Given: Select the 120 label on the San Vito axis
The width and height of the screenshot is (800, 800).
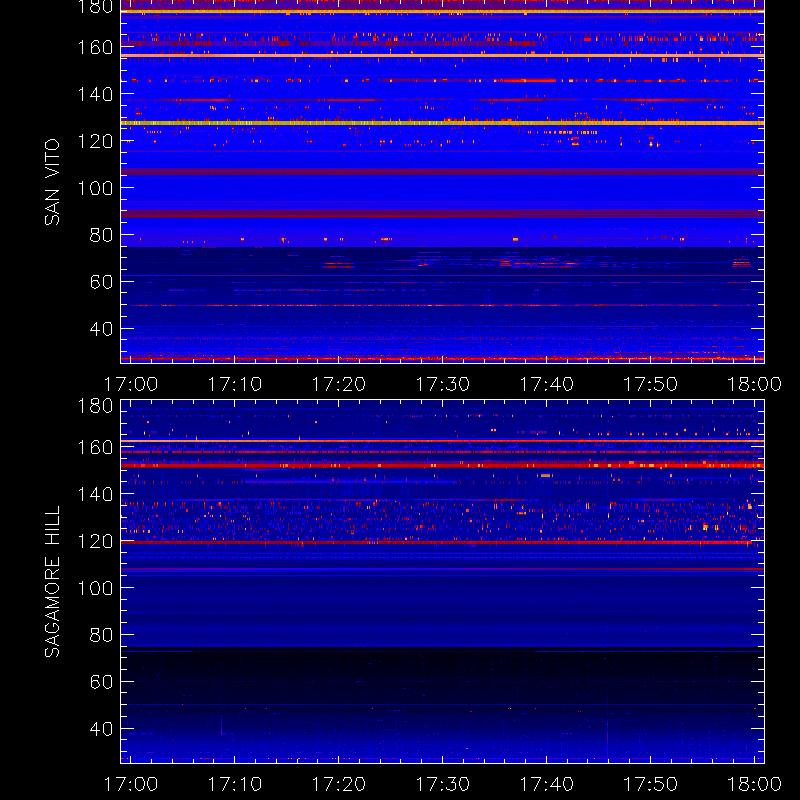Looking at the screenshot, I should coord(95,141).
